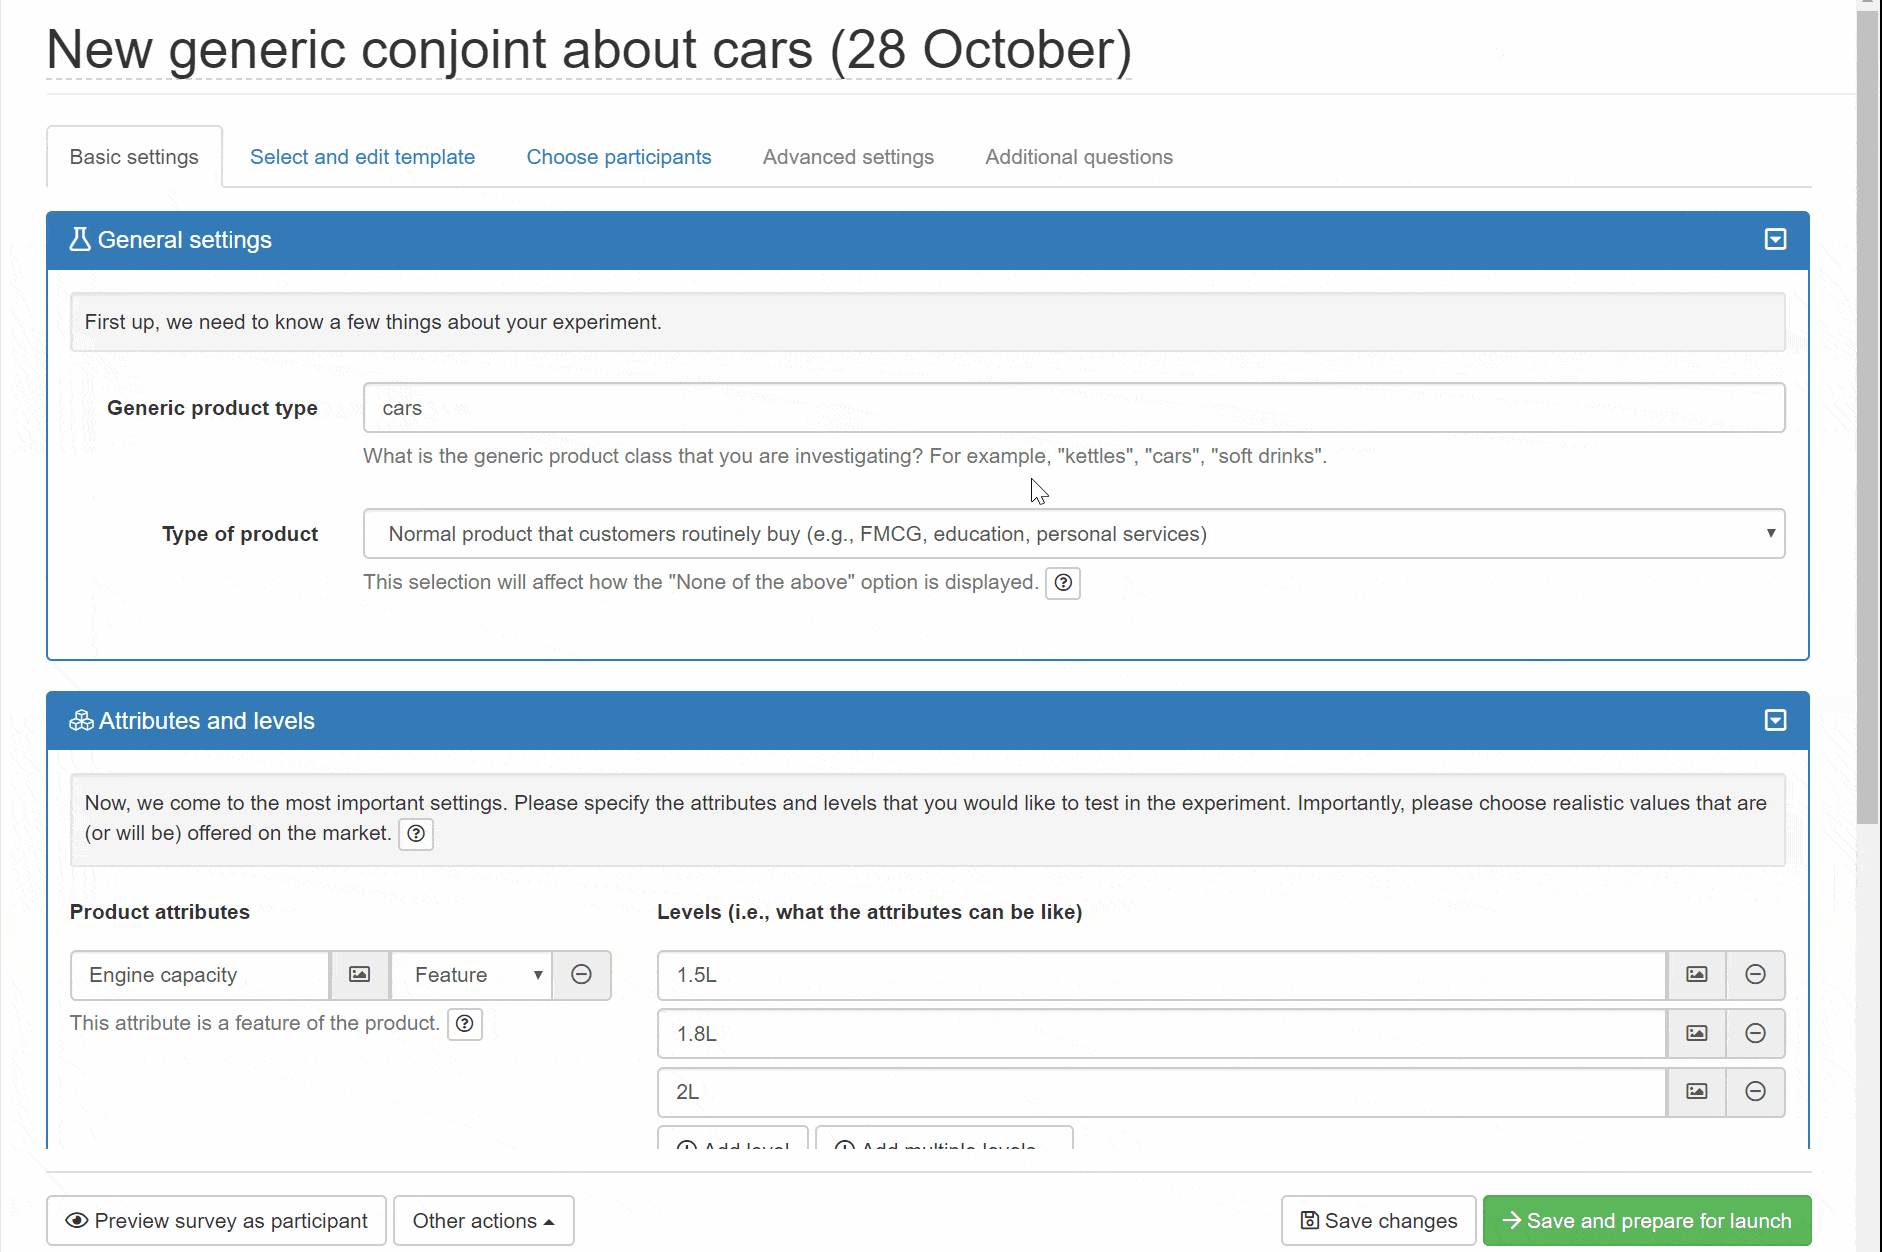Click the Save changes button
Viewport: 1882px width, 1252px height.
(x=1378, y=1221)
